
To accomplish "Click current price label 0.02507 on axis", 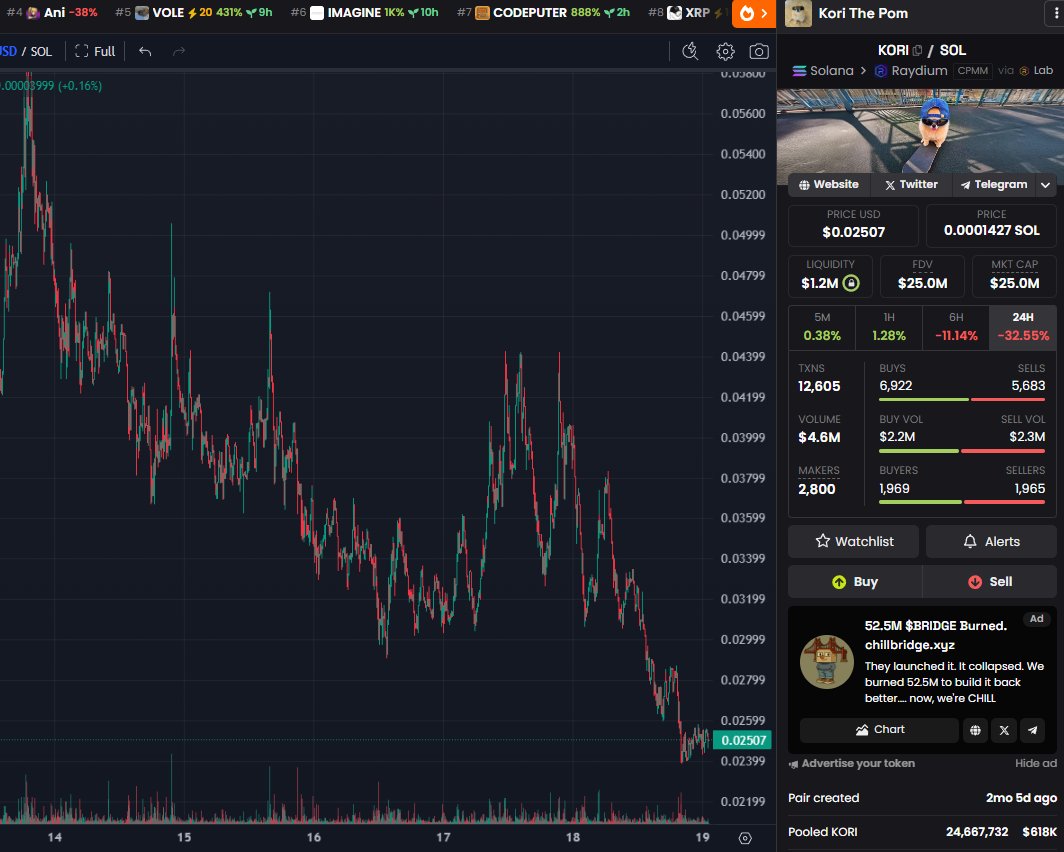I will click(742, 740).
